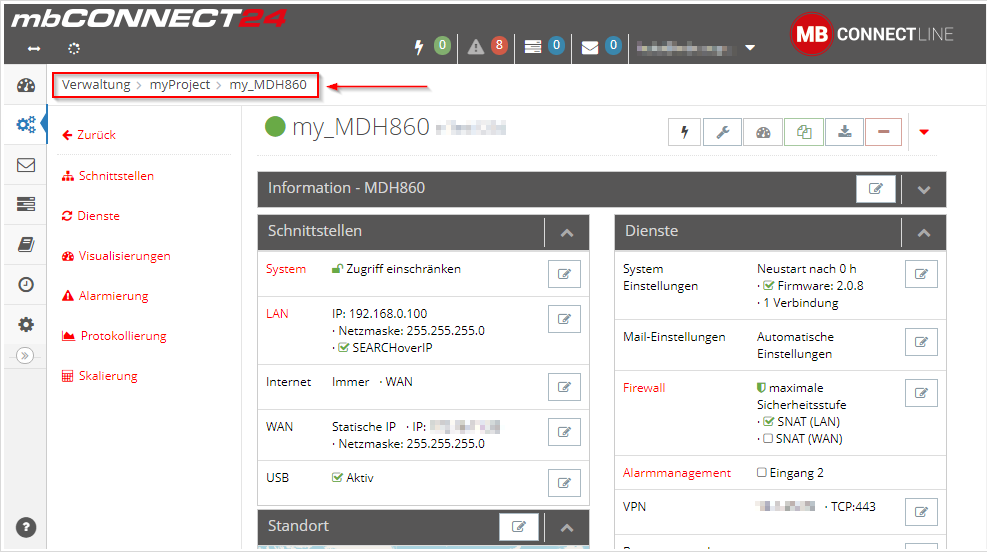Screen dimensions: 987x552
Task: Toggle SEARCHoverIP checkbox
Action: [x=343, y=347]
